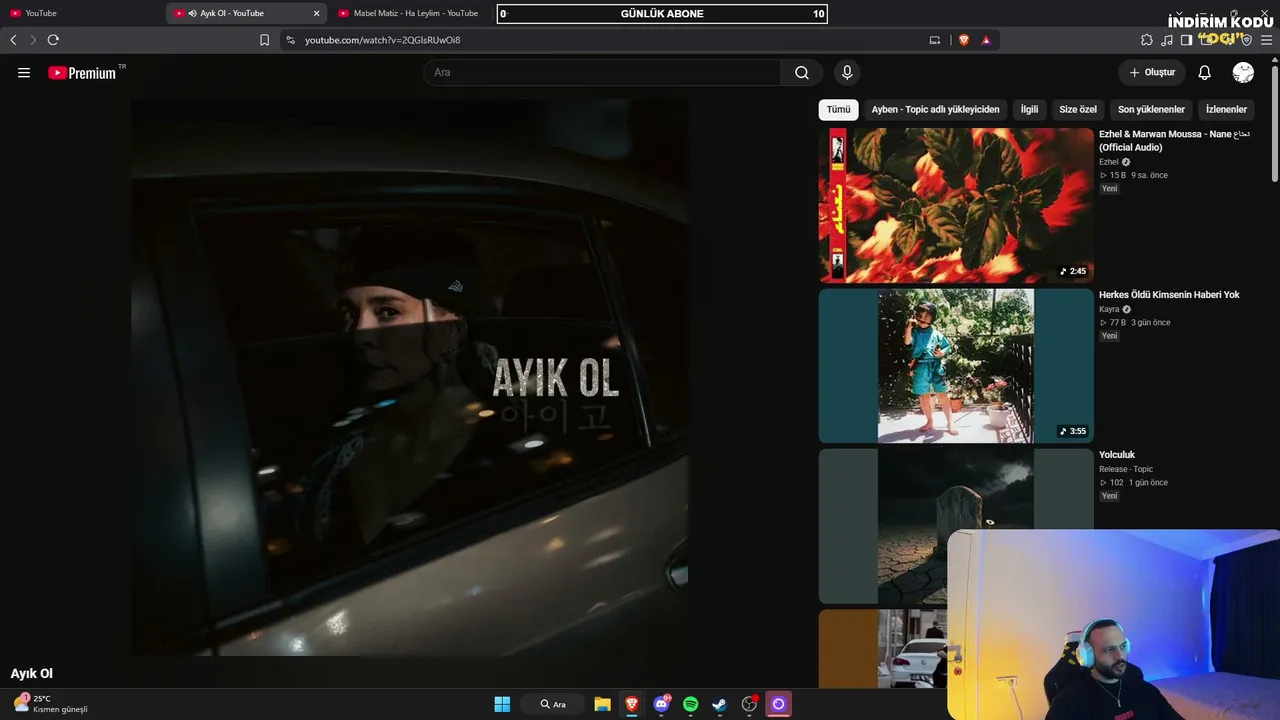Select the Son yüklenenler filter chip

1151,109
